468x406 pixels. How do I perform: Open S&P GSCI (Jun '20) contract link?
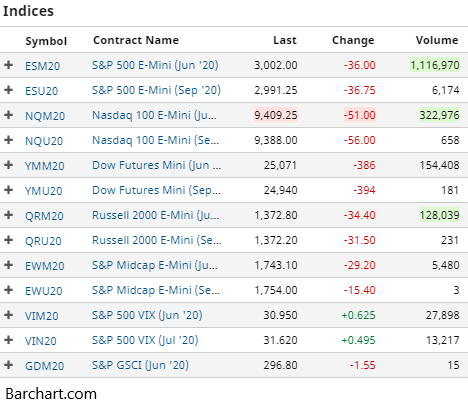tap(140, 365)
